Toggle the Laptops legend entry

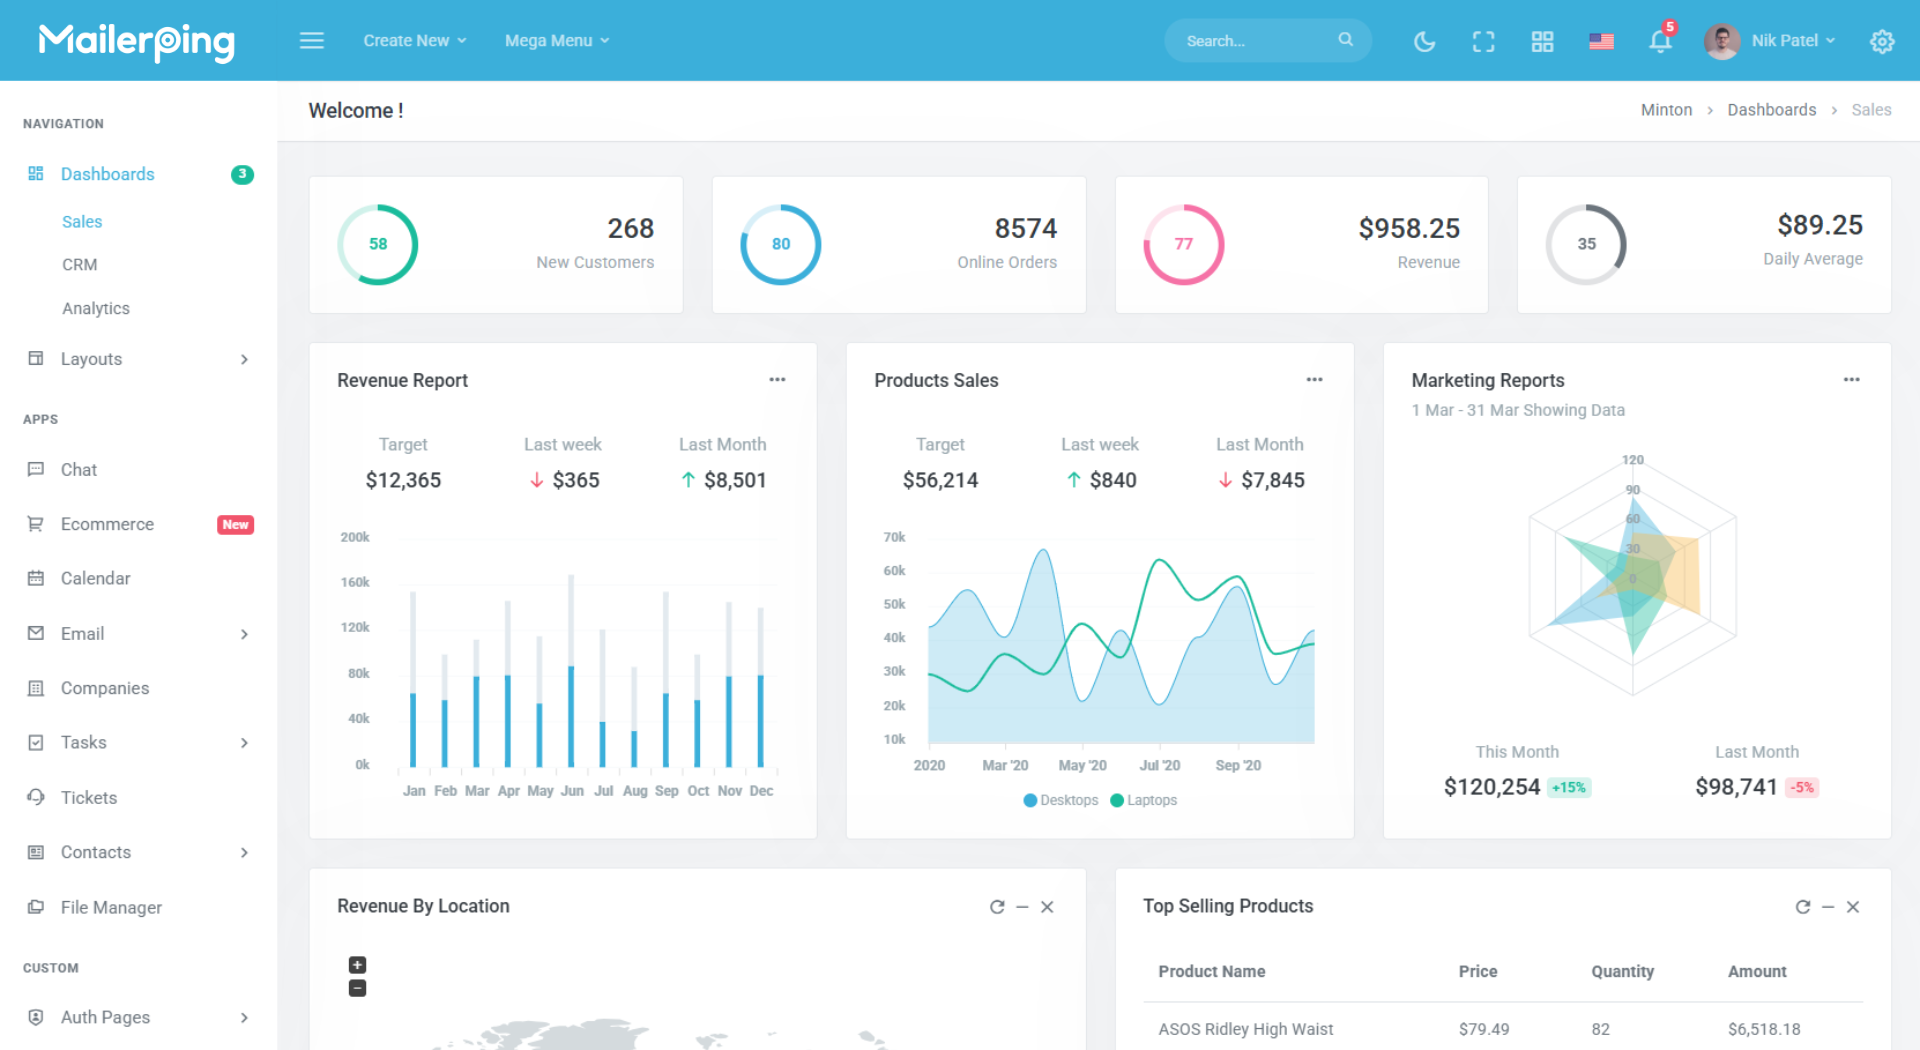(1144, 800)
